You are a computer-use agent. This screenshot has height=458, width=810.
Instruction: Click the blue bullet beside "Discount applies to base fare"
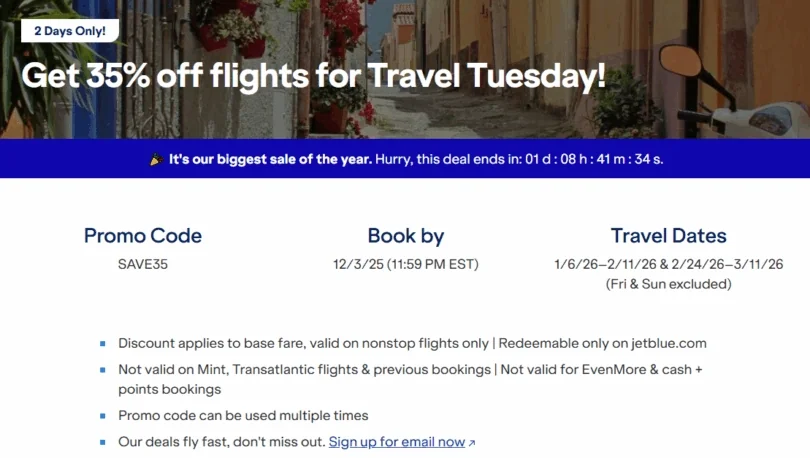(103, 344)
